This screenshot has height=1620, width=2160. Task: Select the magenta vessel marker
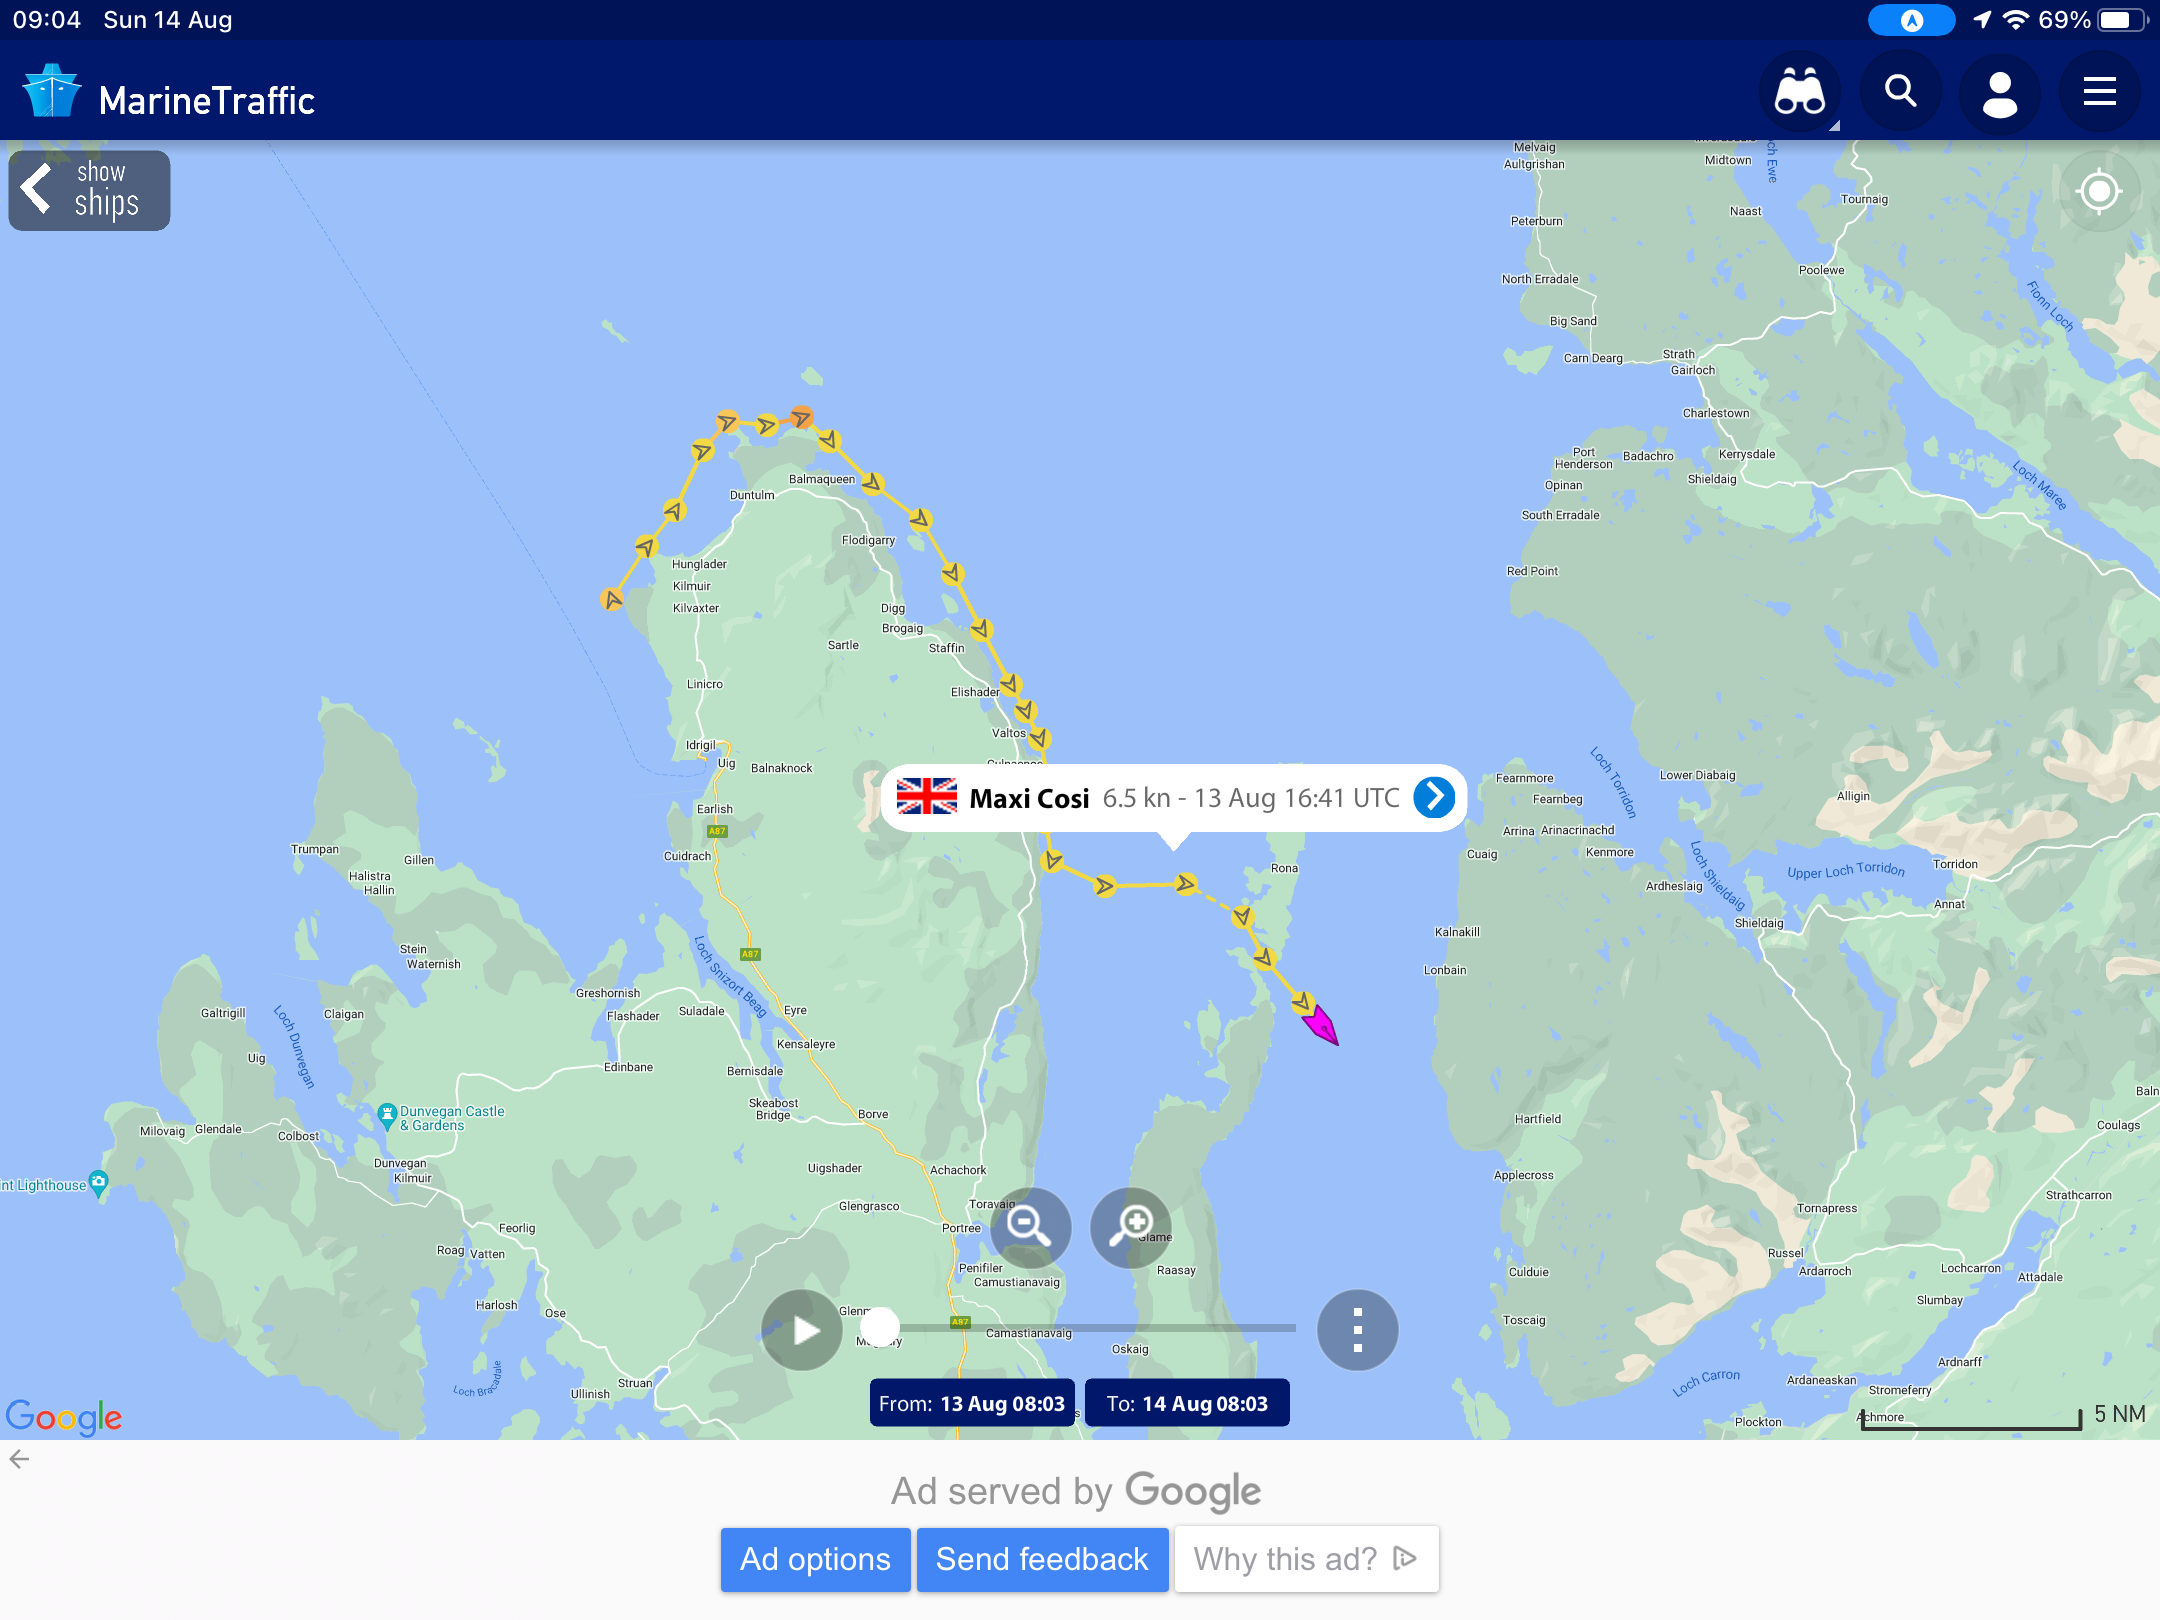[x=1321, y=1025]
